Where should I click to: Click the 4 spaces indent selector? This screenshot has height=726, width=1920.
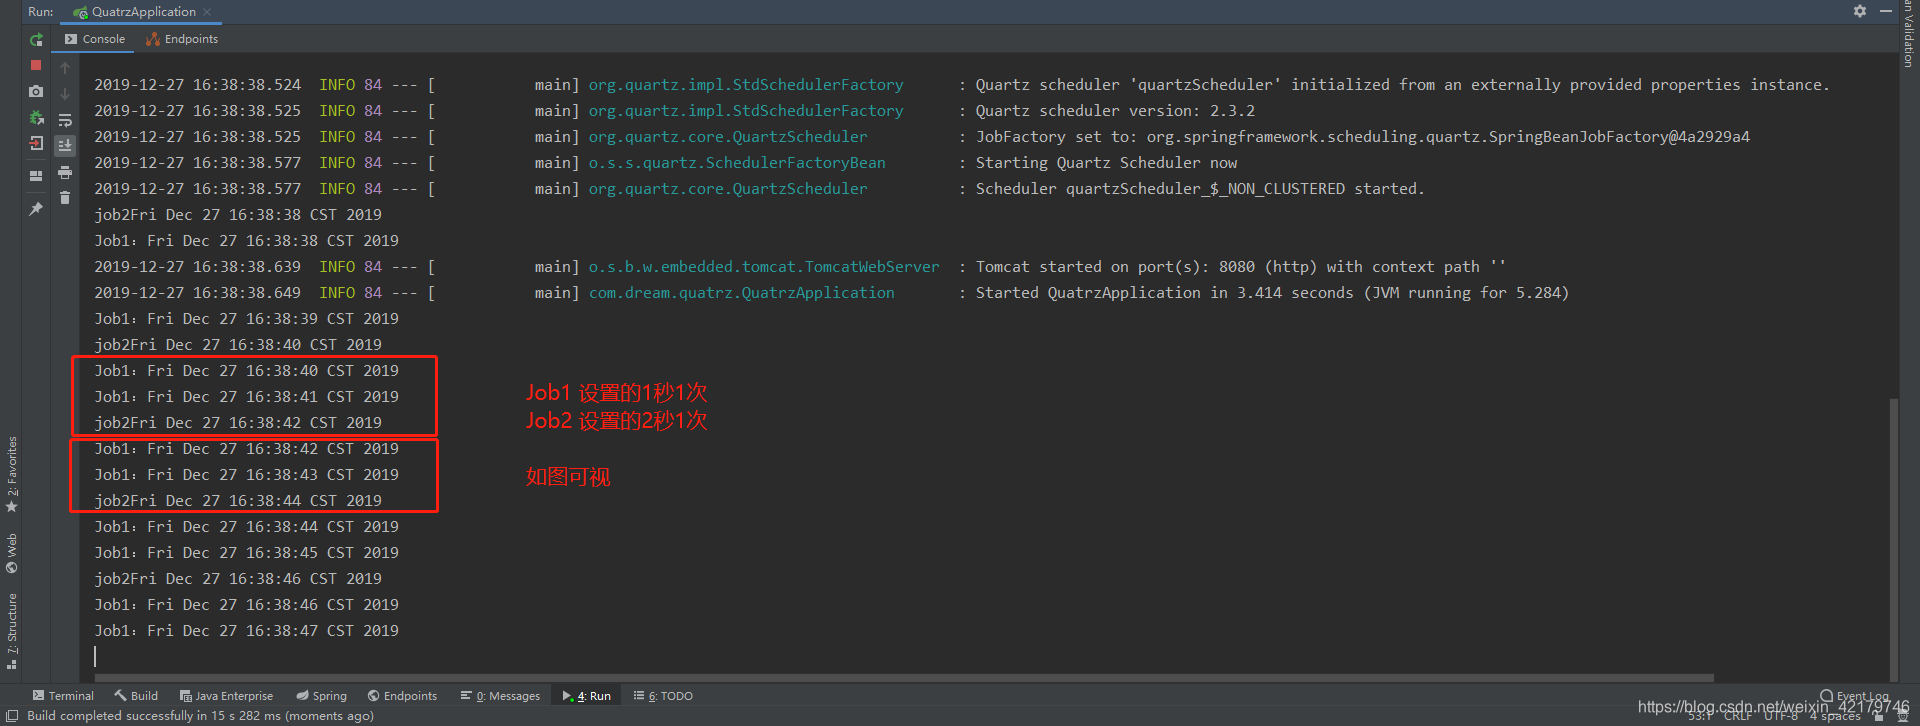pyautogui.click(x=1835, y=716)
